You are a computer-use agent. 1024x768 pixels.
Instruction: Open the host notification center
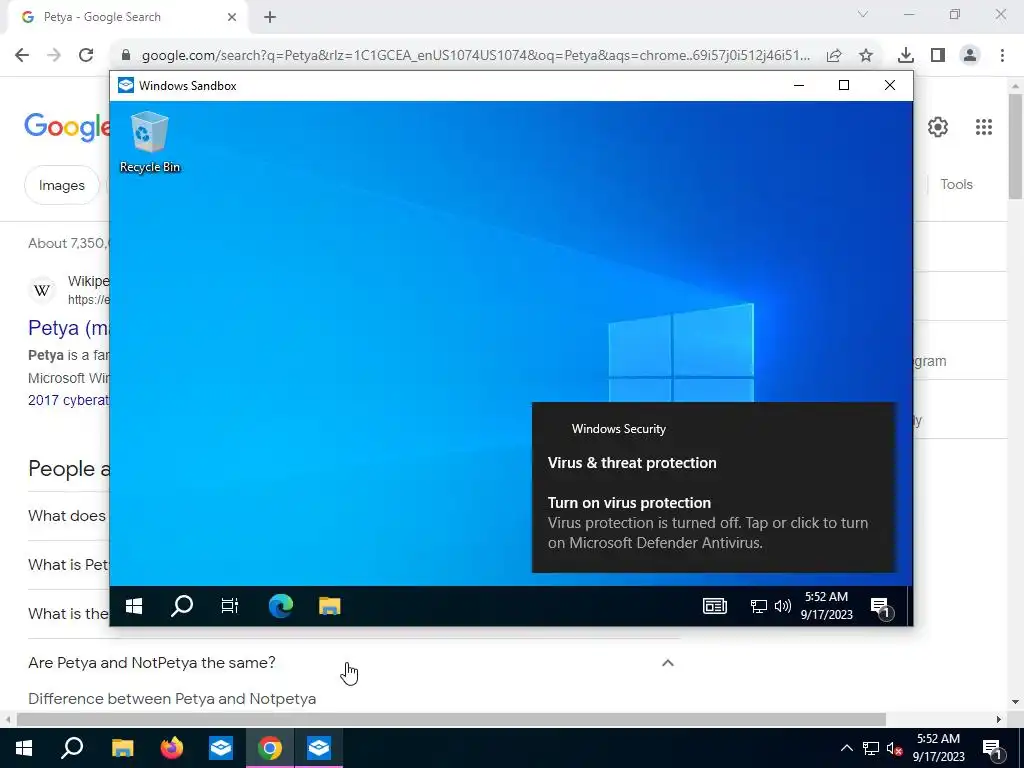(x=992, y=748)
